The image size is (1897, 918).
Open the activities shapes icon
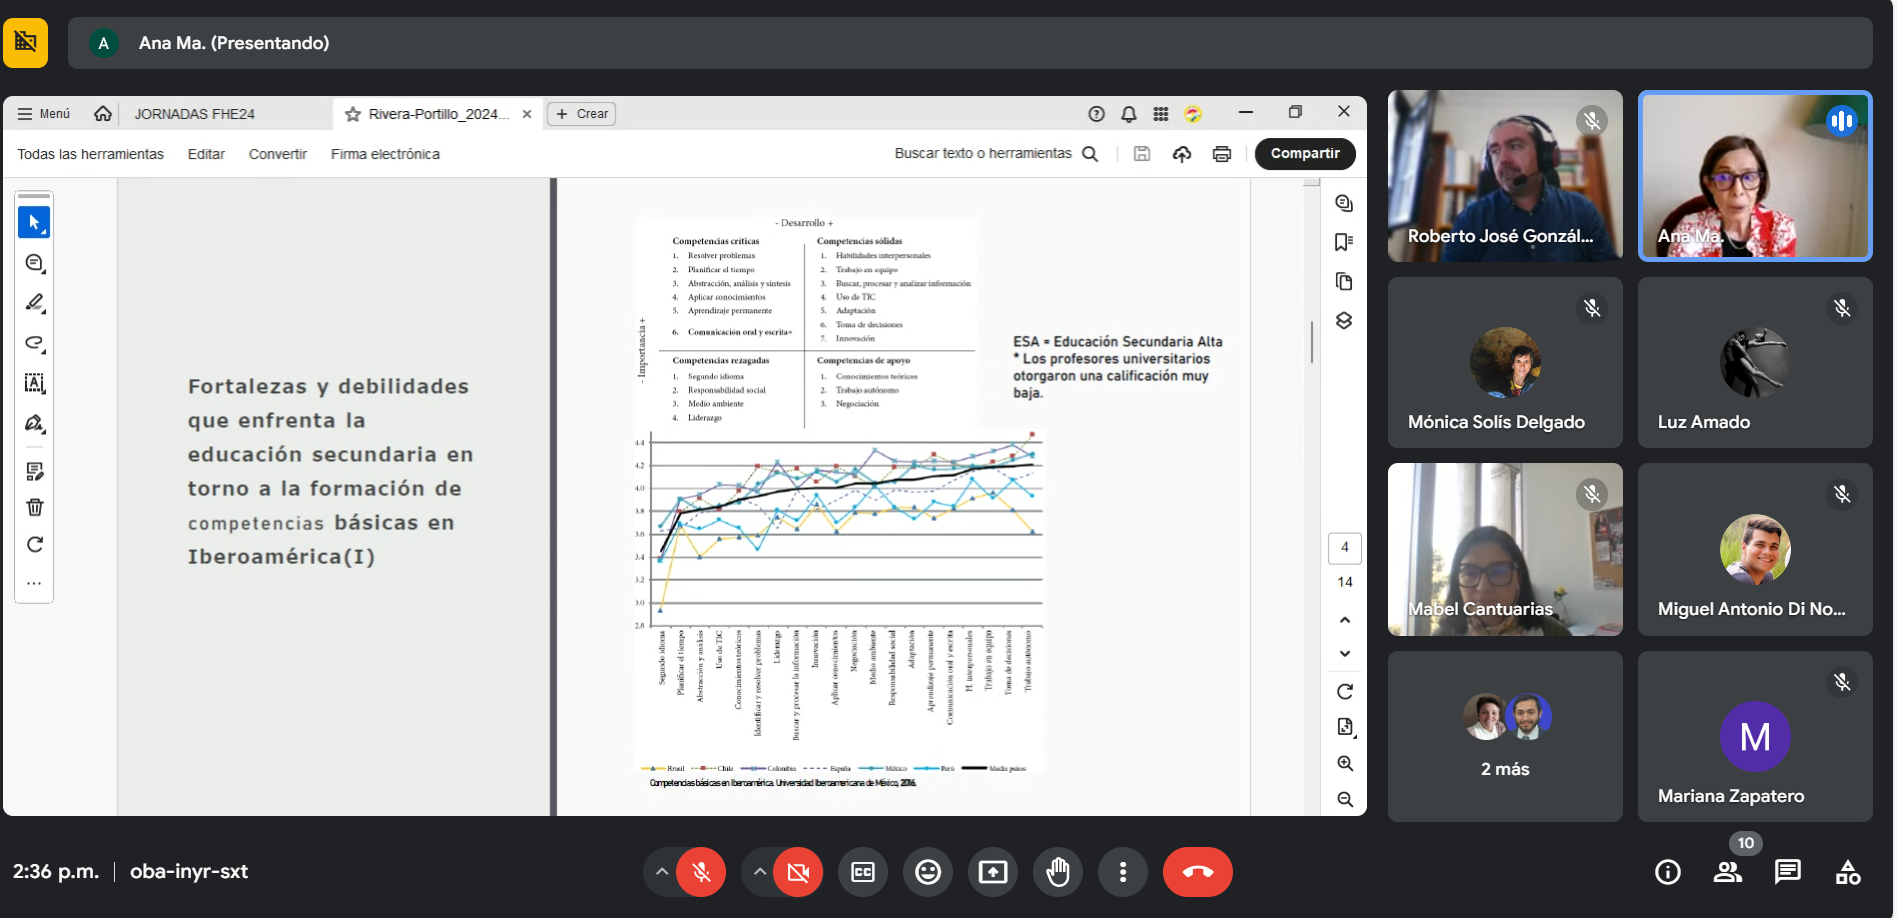pyautogui.click(x=1847, y=872)
